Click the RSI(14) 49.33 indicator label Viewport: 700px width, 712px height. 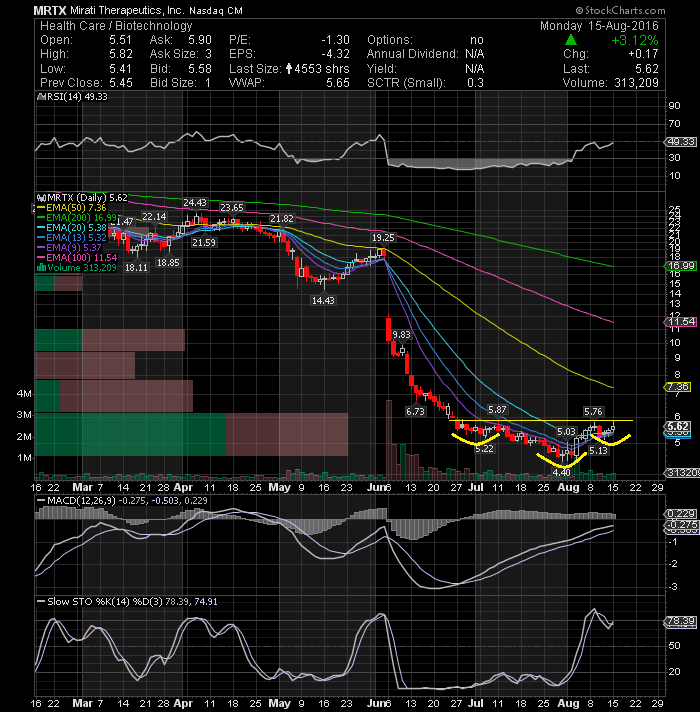click(73, 97)
